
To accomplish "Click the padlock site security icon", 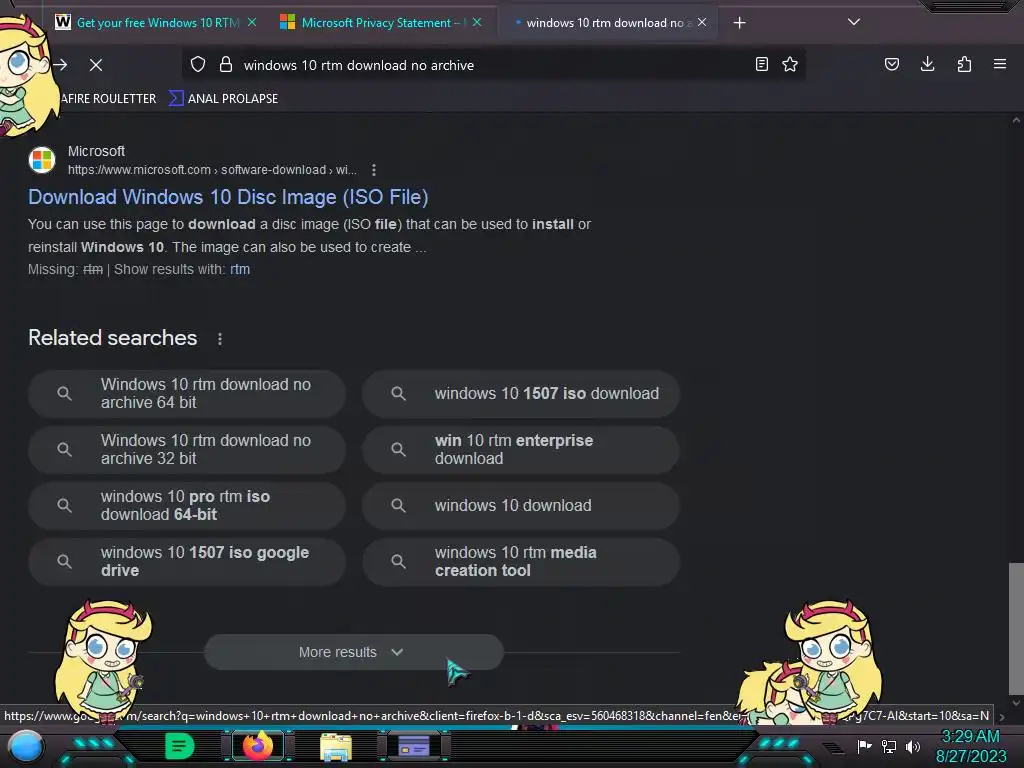I will tap(226, 65).
